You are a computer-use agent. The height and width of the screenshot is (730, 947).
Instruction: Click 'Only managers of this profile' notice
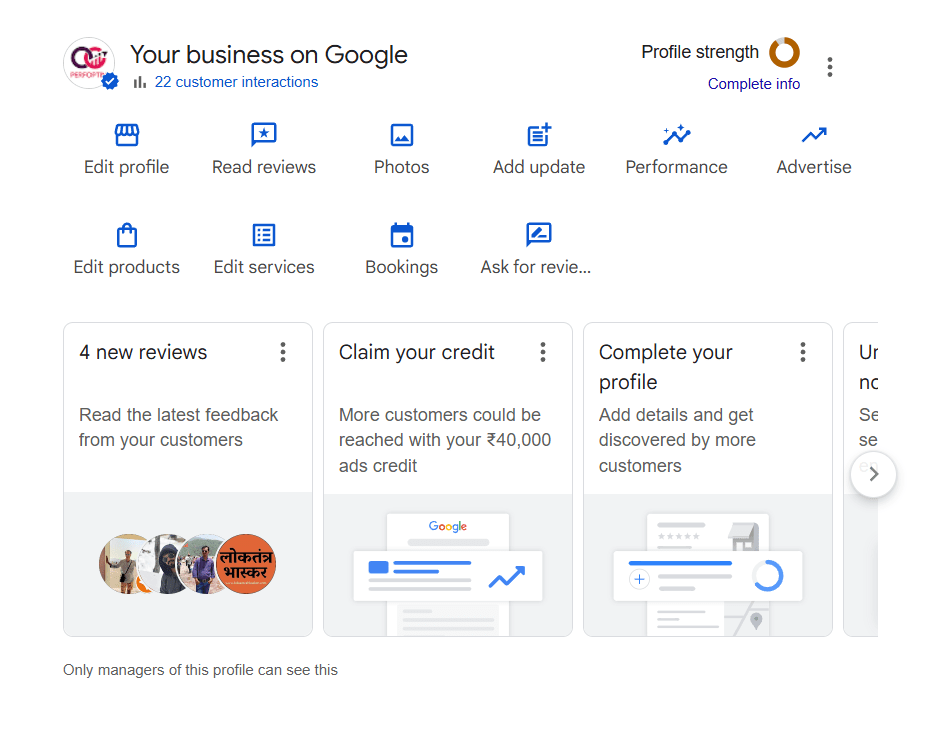[201, 670]
